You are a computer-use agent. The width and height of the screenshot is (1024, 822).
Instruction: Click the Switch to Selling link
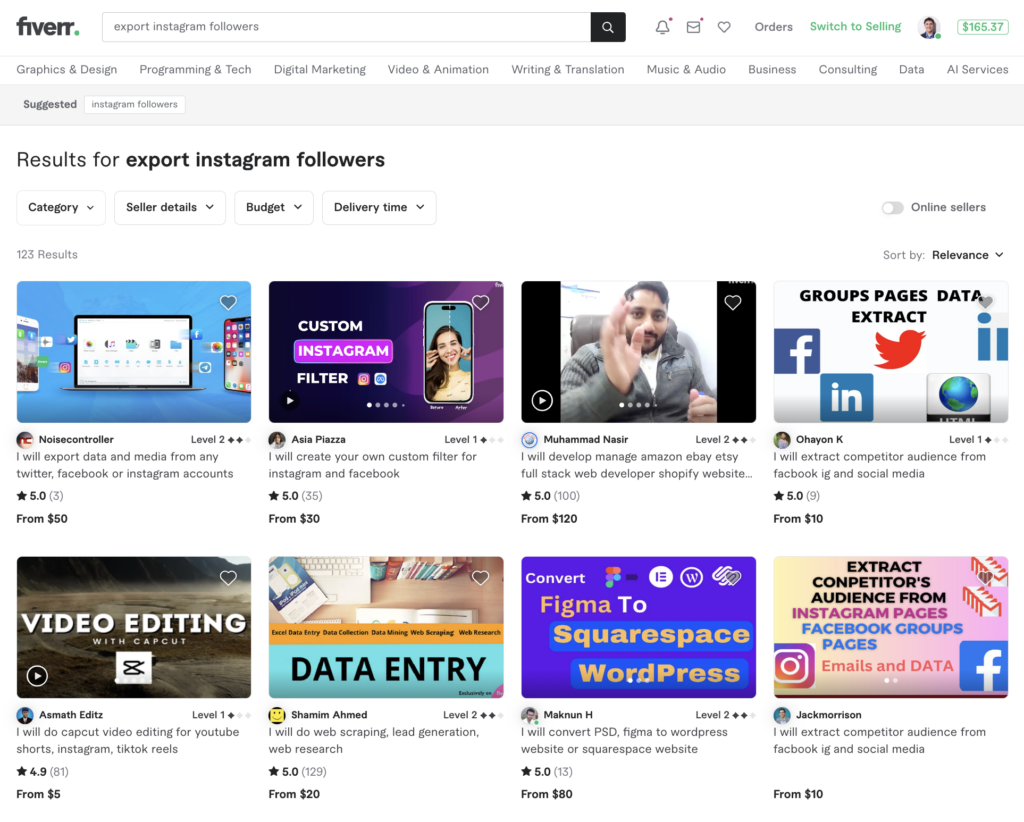click(854, 27)
